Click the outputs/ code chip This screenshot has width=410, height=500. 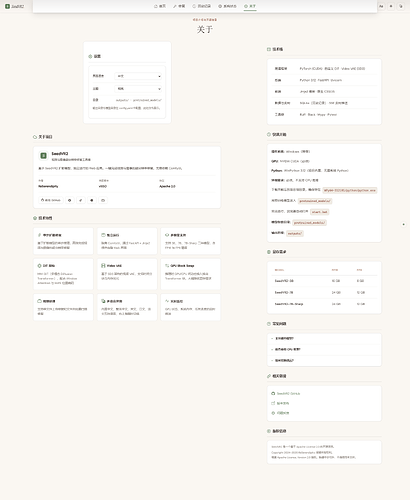(x=295, y=233)
